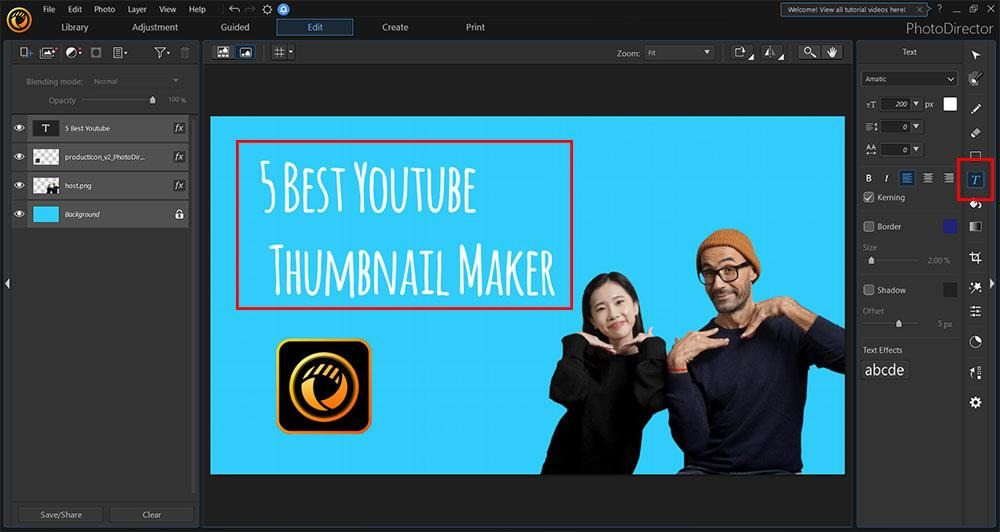Click the layer filter funnel icon

(x=162, y=53)
